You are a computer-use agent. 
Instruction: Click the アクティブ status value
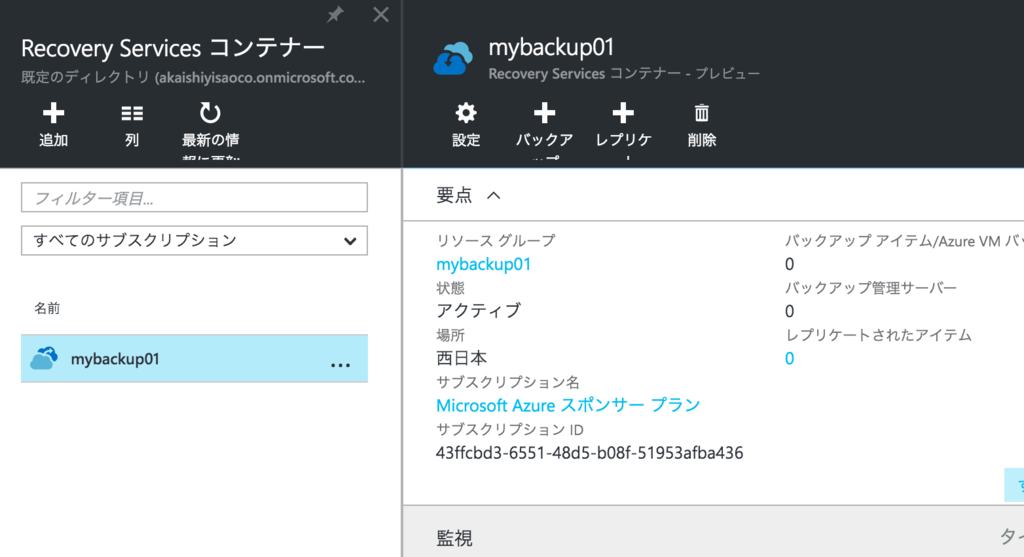[479, 311]
